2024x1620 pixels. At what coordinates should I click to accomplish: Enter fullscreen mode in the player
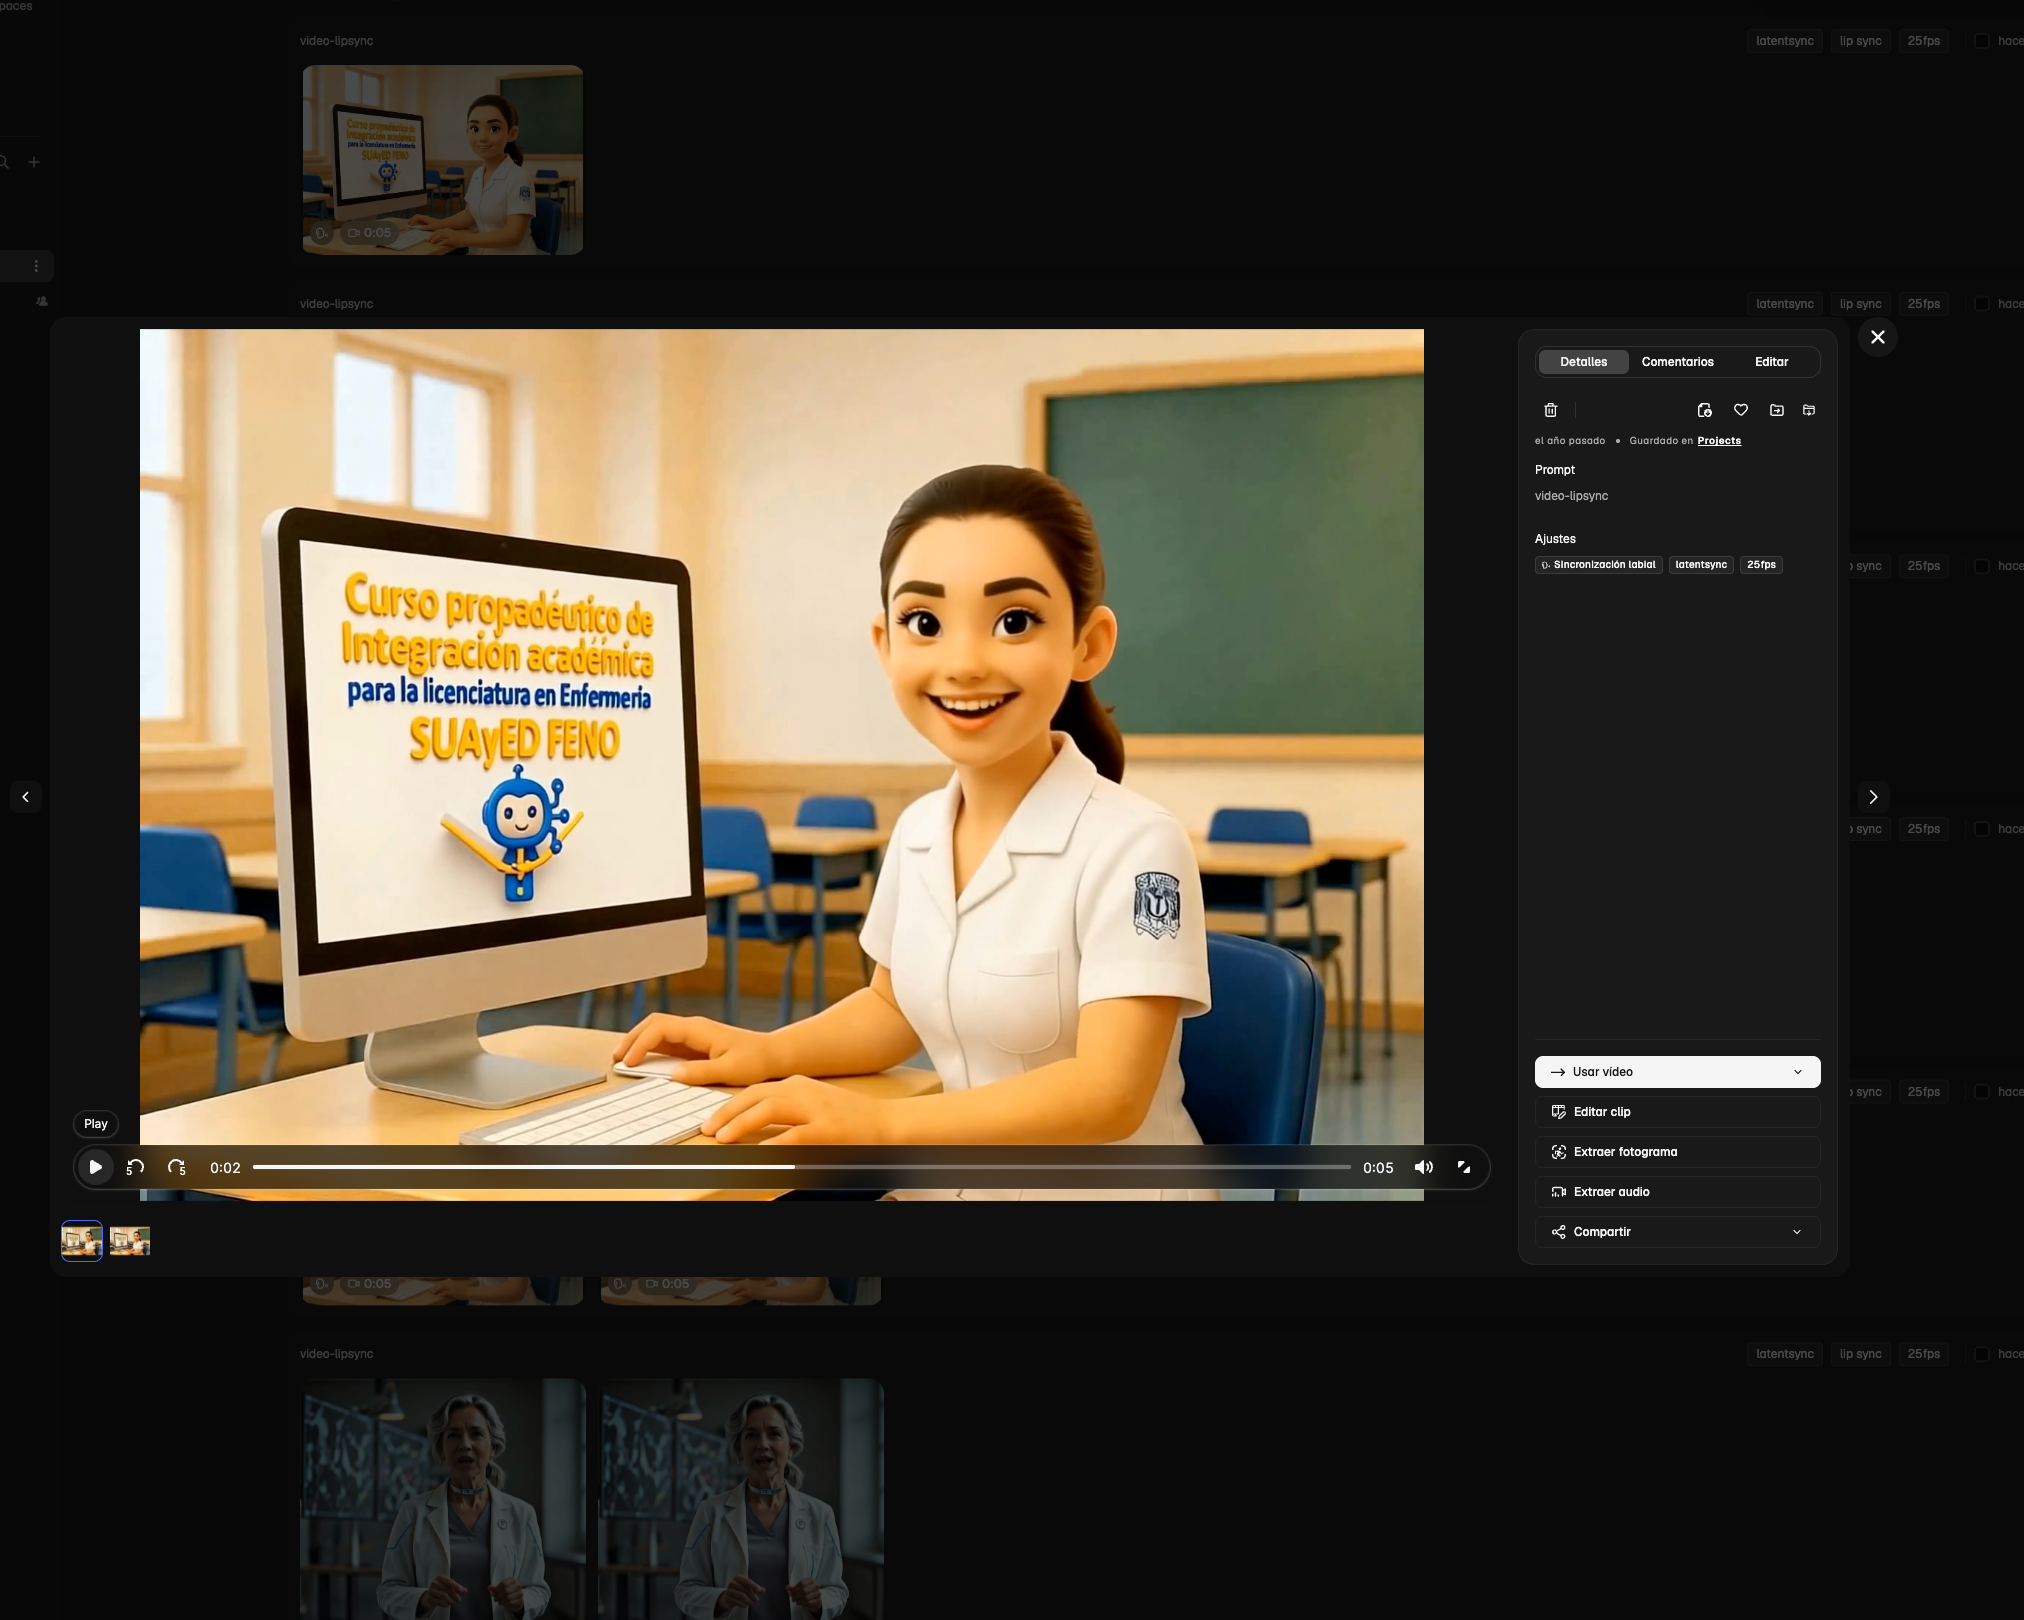tap(1464, 1167)
